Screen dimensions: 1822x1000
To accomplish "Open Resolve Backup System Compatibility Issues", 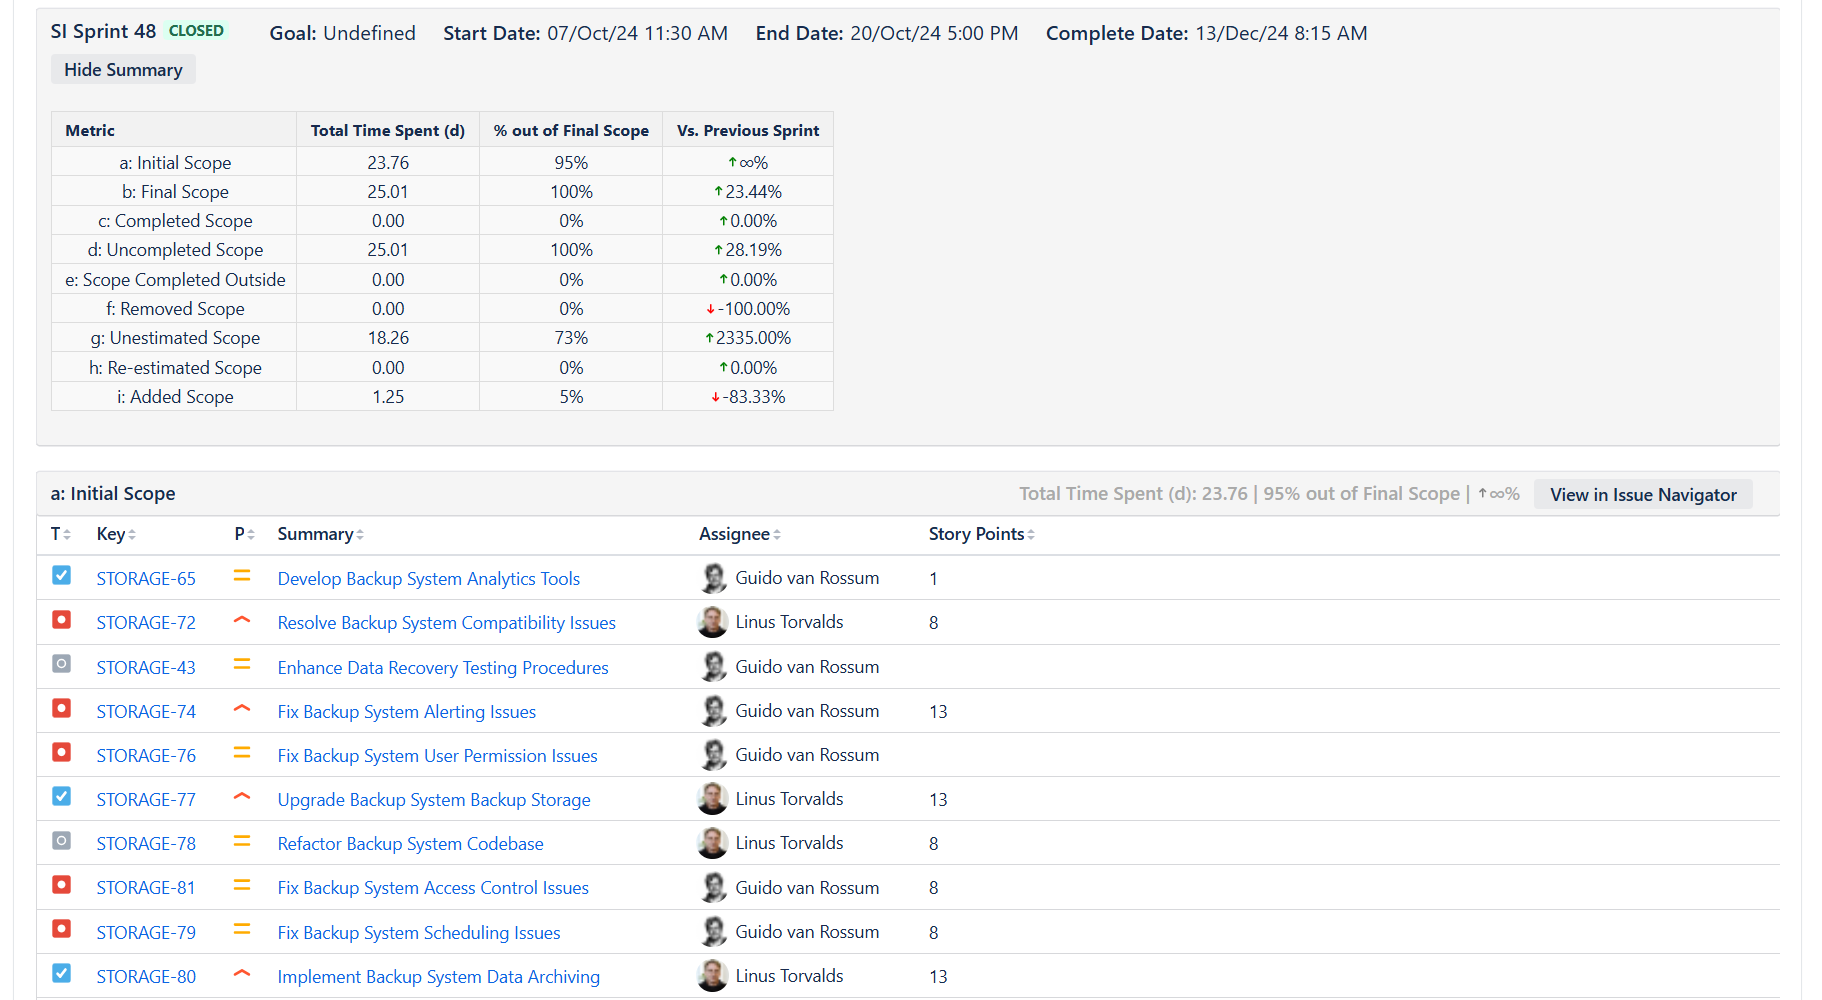I will point(446,622).
